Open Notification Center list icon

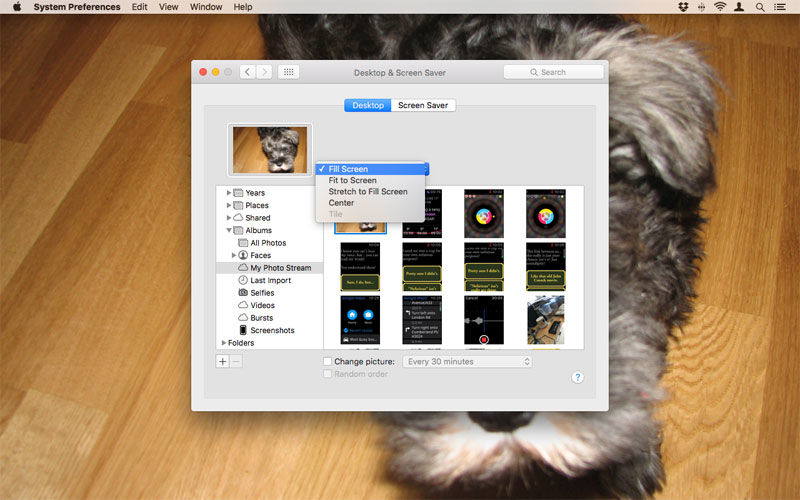779,7
